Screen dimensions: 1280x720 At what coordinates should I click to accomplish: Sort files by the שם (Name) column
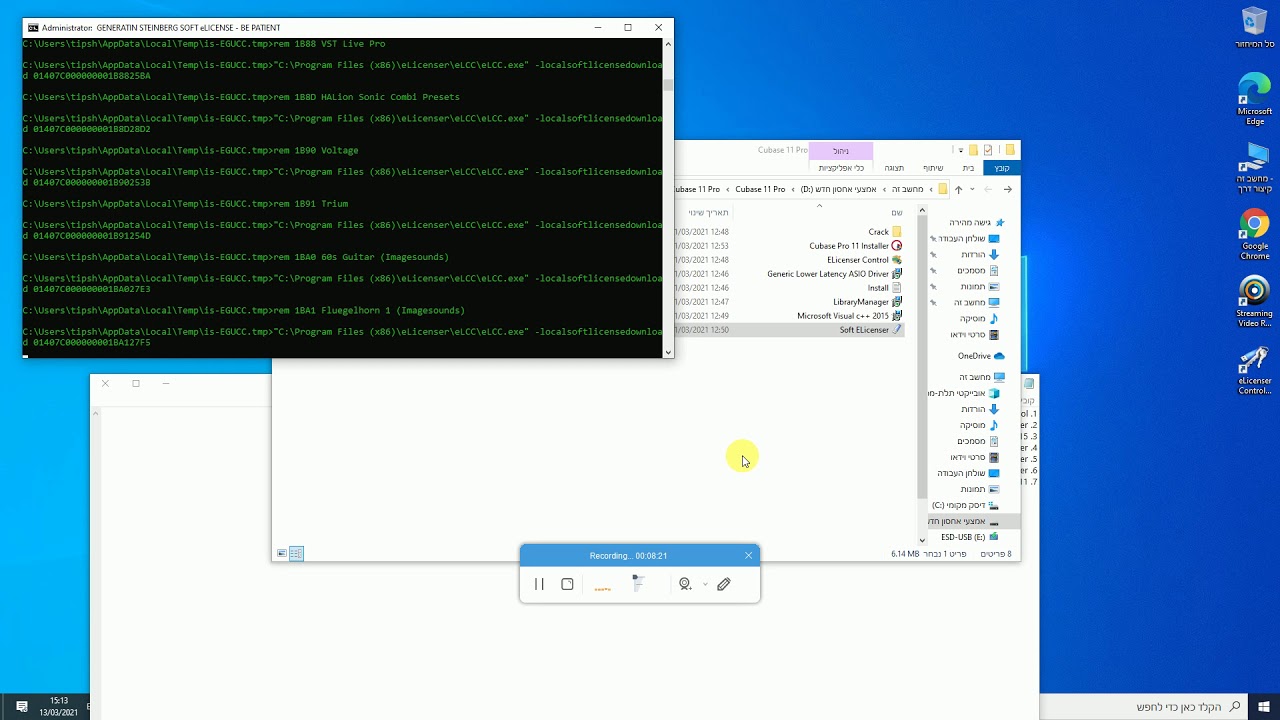pyautogui.click(x=897, y=212)
